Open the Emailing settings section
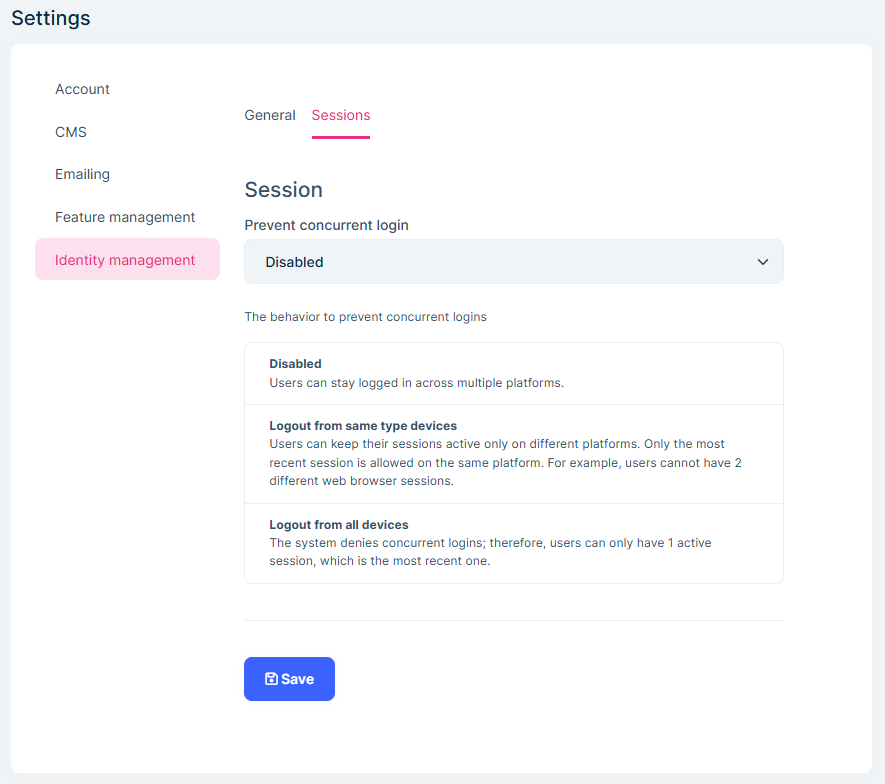The image size is (885, 784). 82,174
